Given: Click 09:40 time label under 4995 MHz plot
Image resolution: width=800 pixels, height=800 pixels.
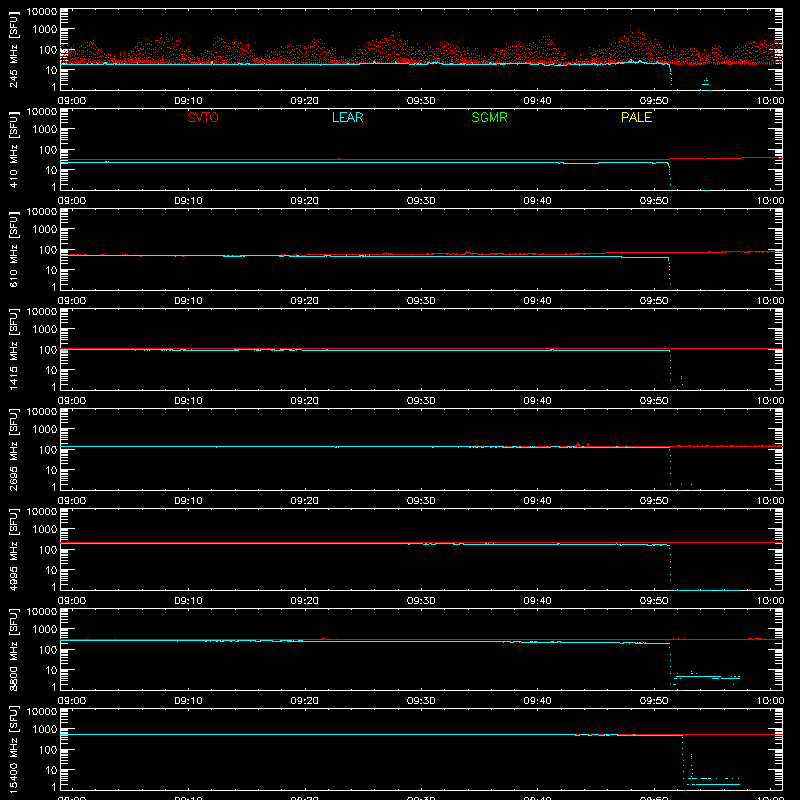Looking at the screenshot, I should [x=537, y=601].
